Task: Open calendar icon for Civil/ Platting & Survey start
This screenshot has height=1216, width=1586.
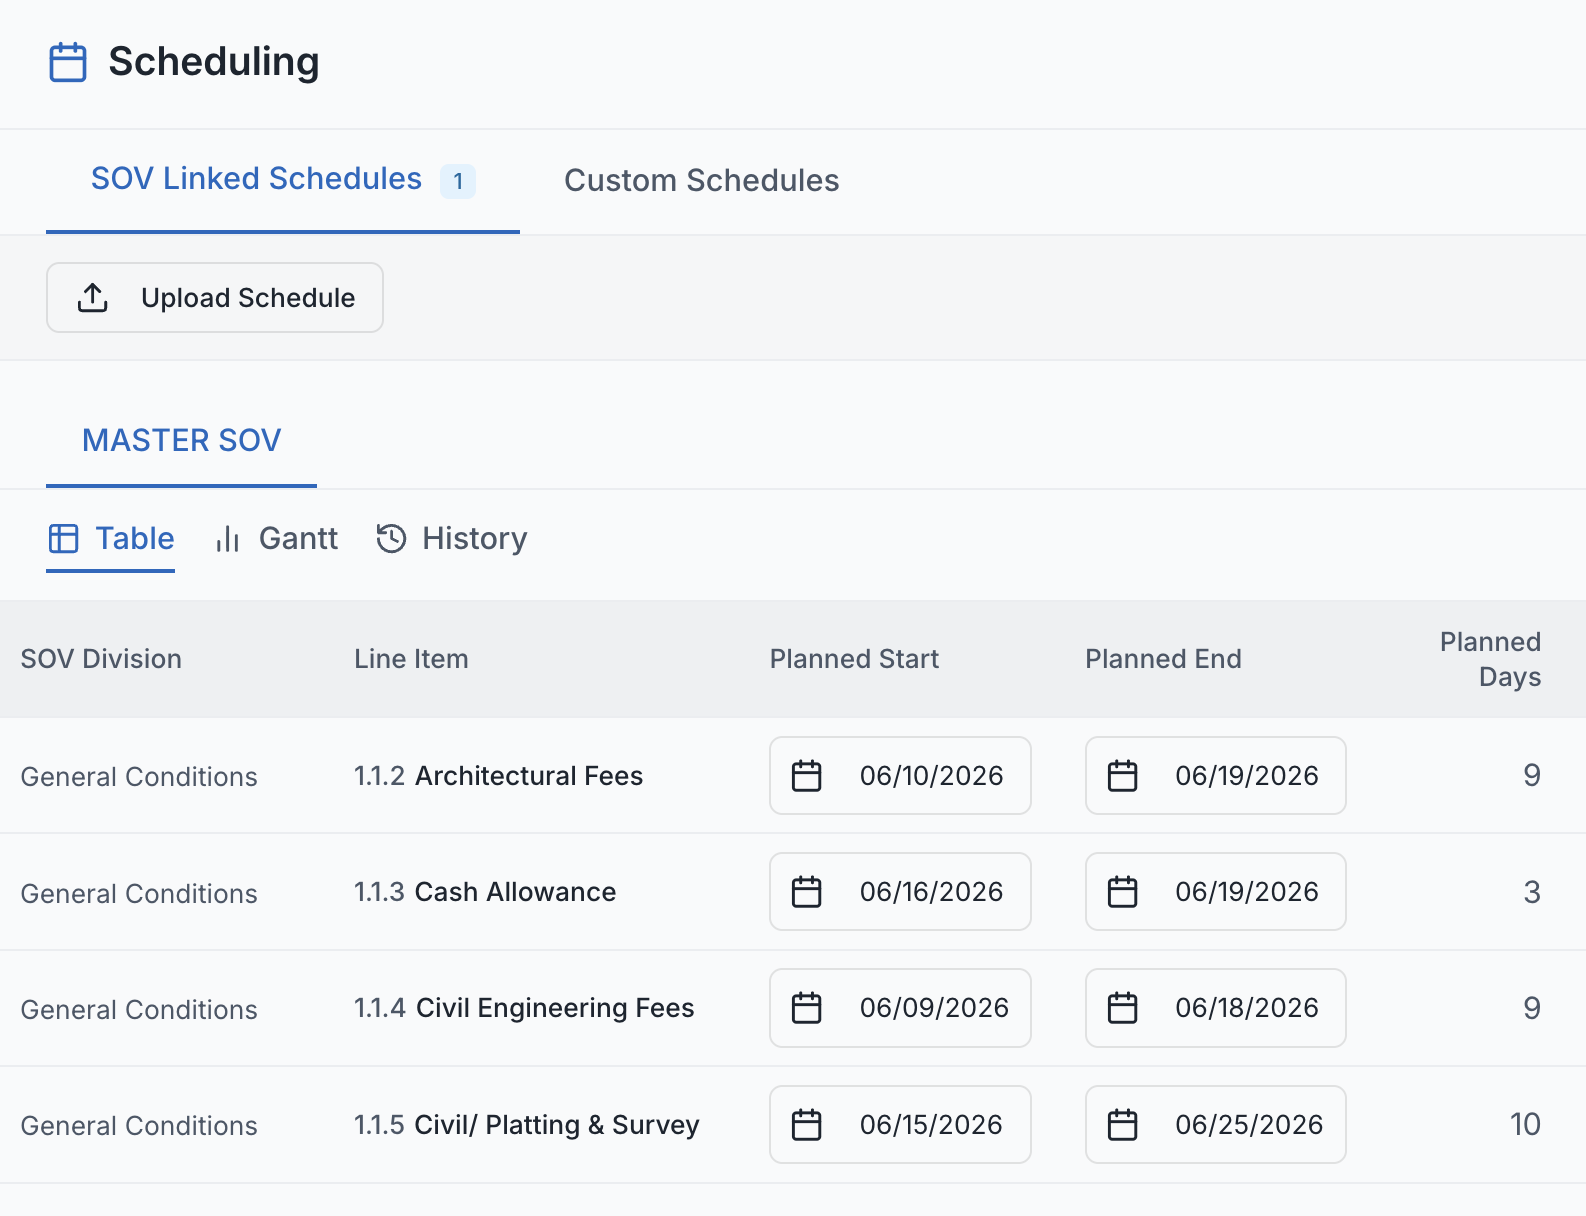Action: pyautogui.click(x=807, y=1125)
